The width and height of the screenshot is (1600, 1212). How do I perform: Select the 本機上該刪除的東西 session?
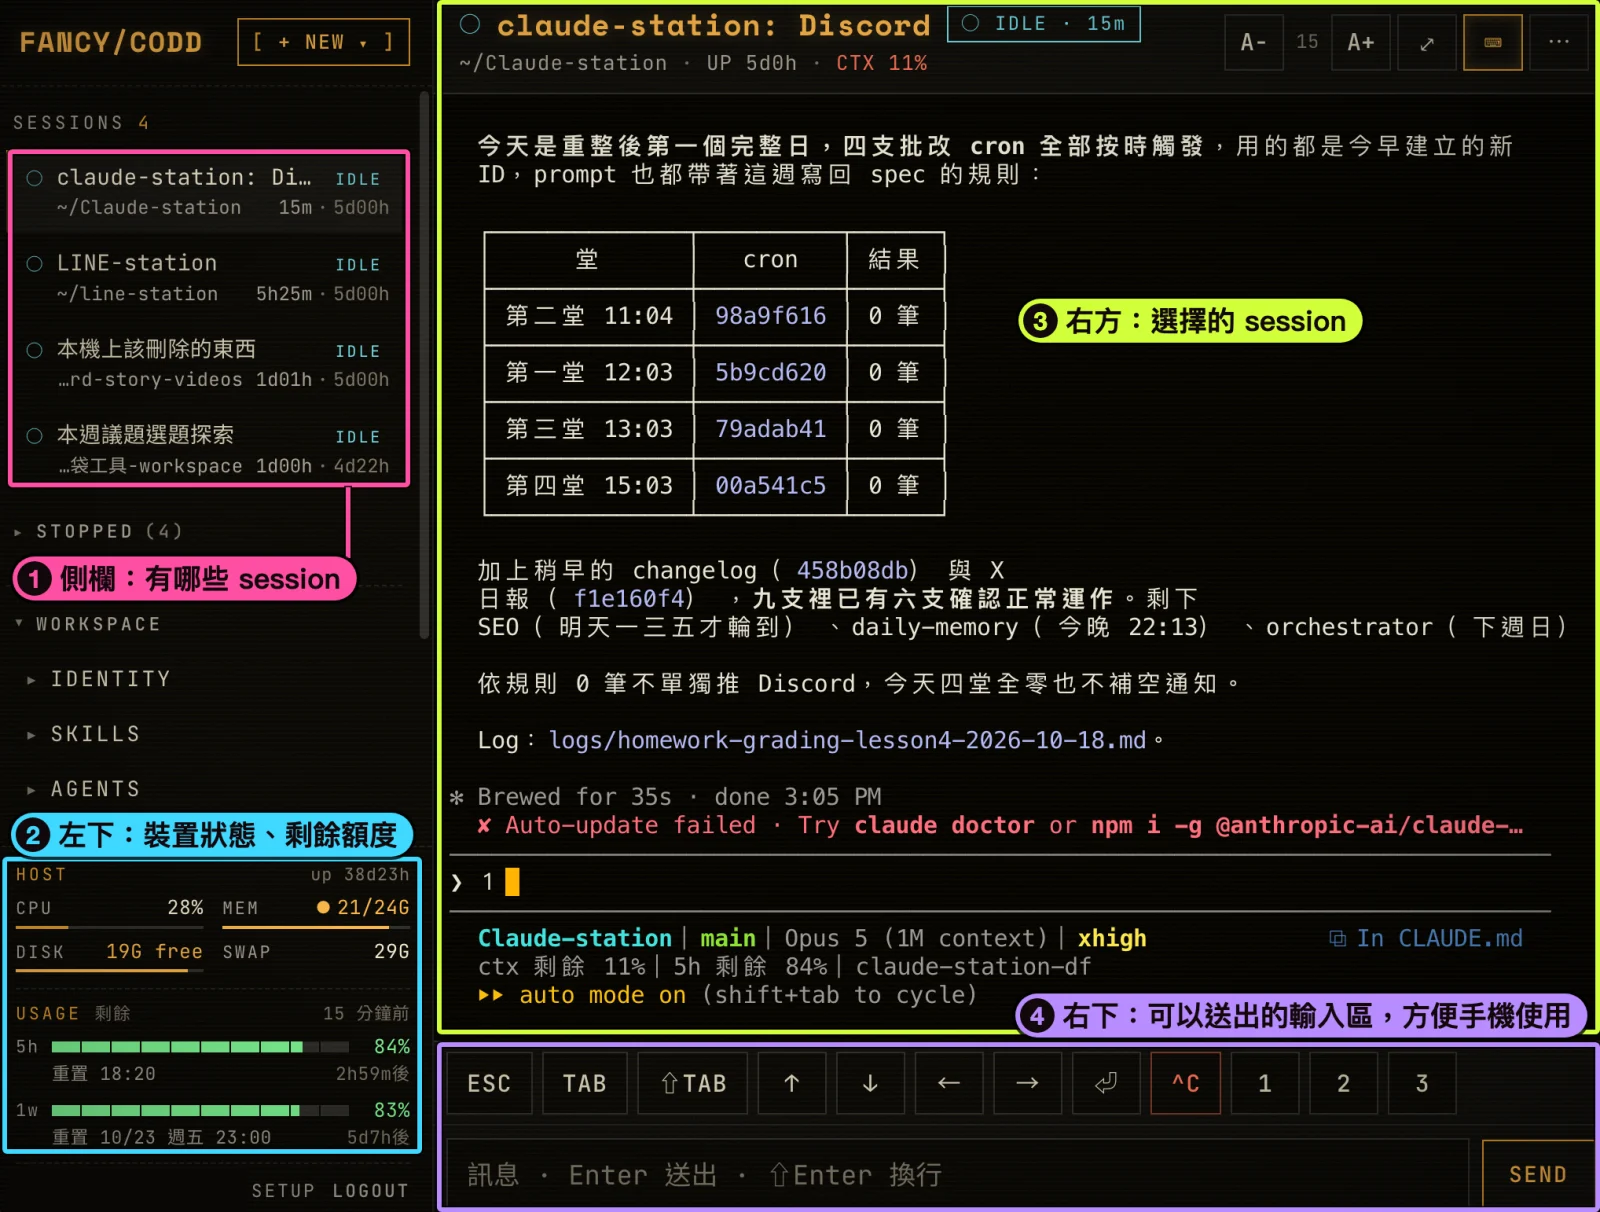(x=208, y=364)
